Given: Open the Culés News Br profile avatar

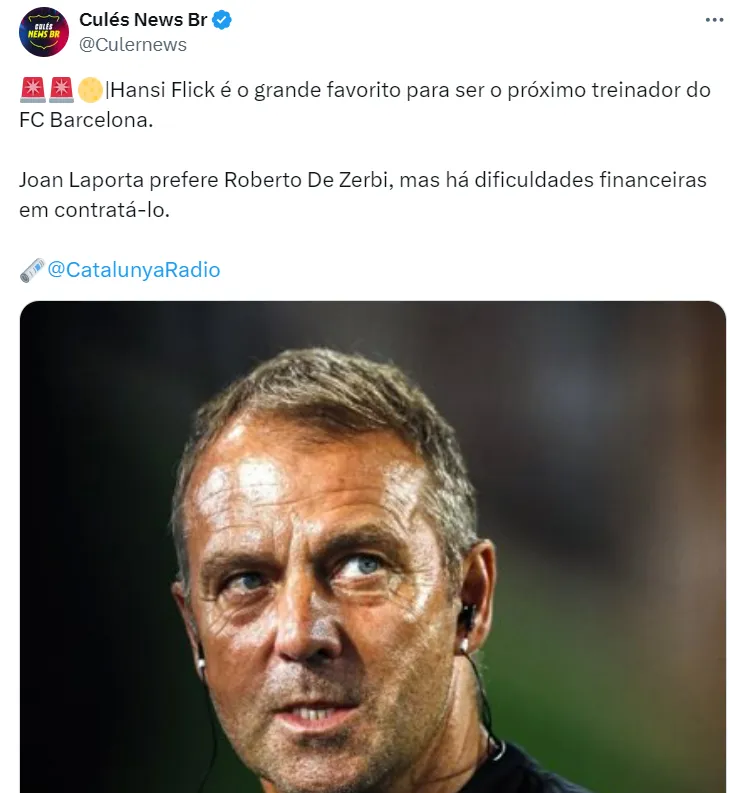Looking at the screenshot, I should click(x=44, y=31).
